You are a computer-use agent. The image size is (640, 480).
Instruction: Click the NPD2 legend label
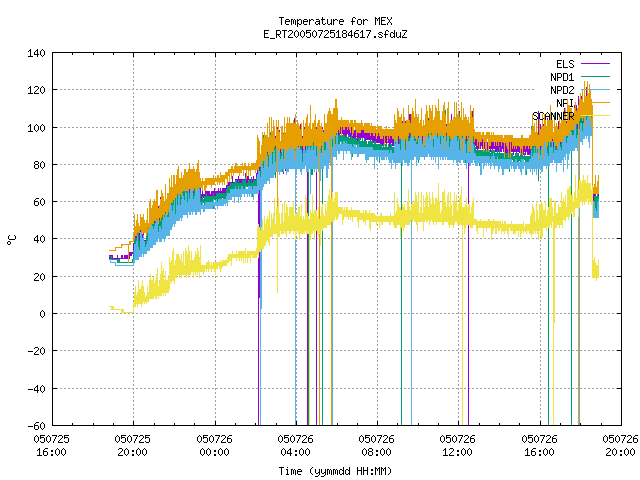[562, 90]
